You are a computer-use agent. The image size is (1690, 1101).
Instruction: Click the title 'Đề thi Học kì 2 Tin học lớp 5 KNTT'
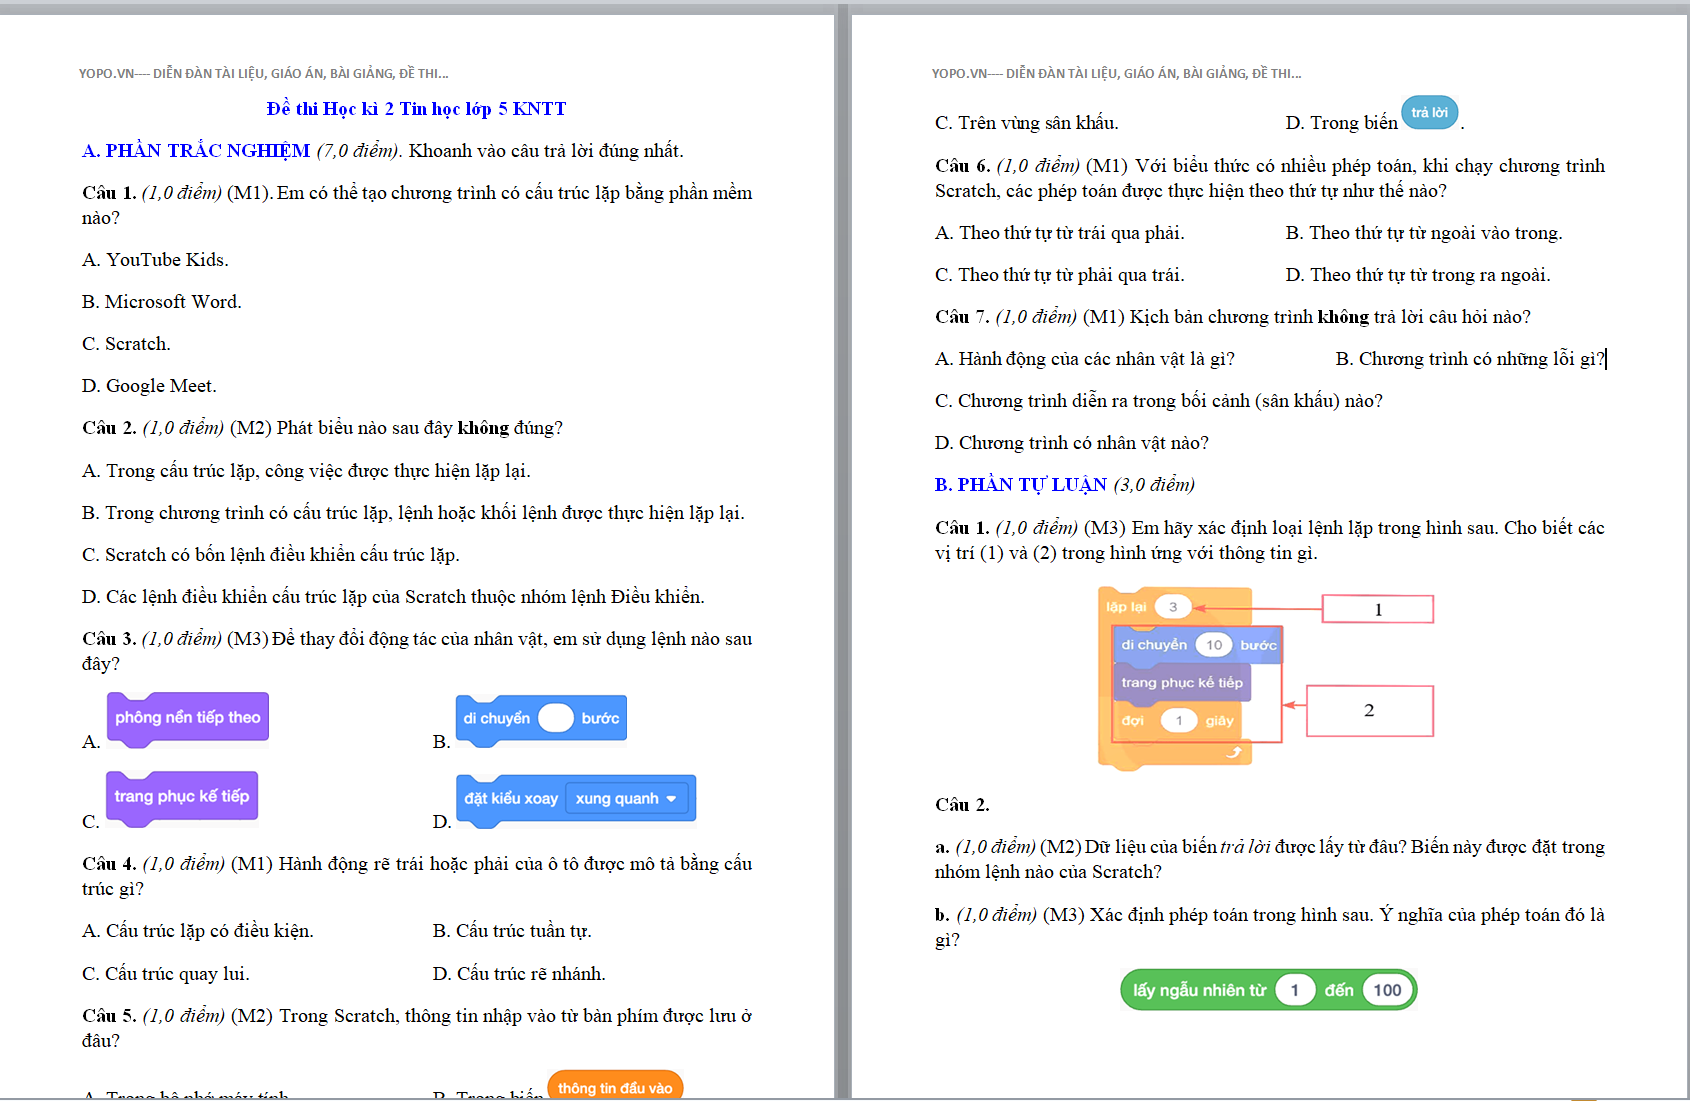[x=416, y=109]
